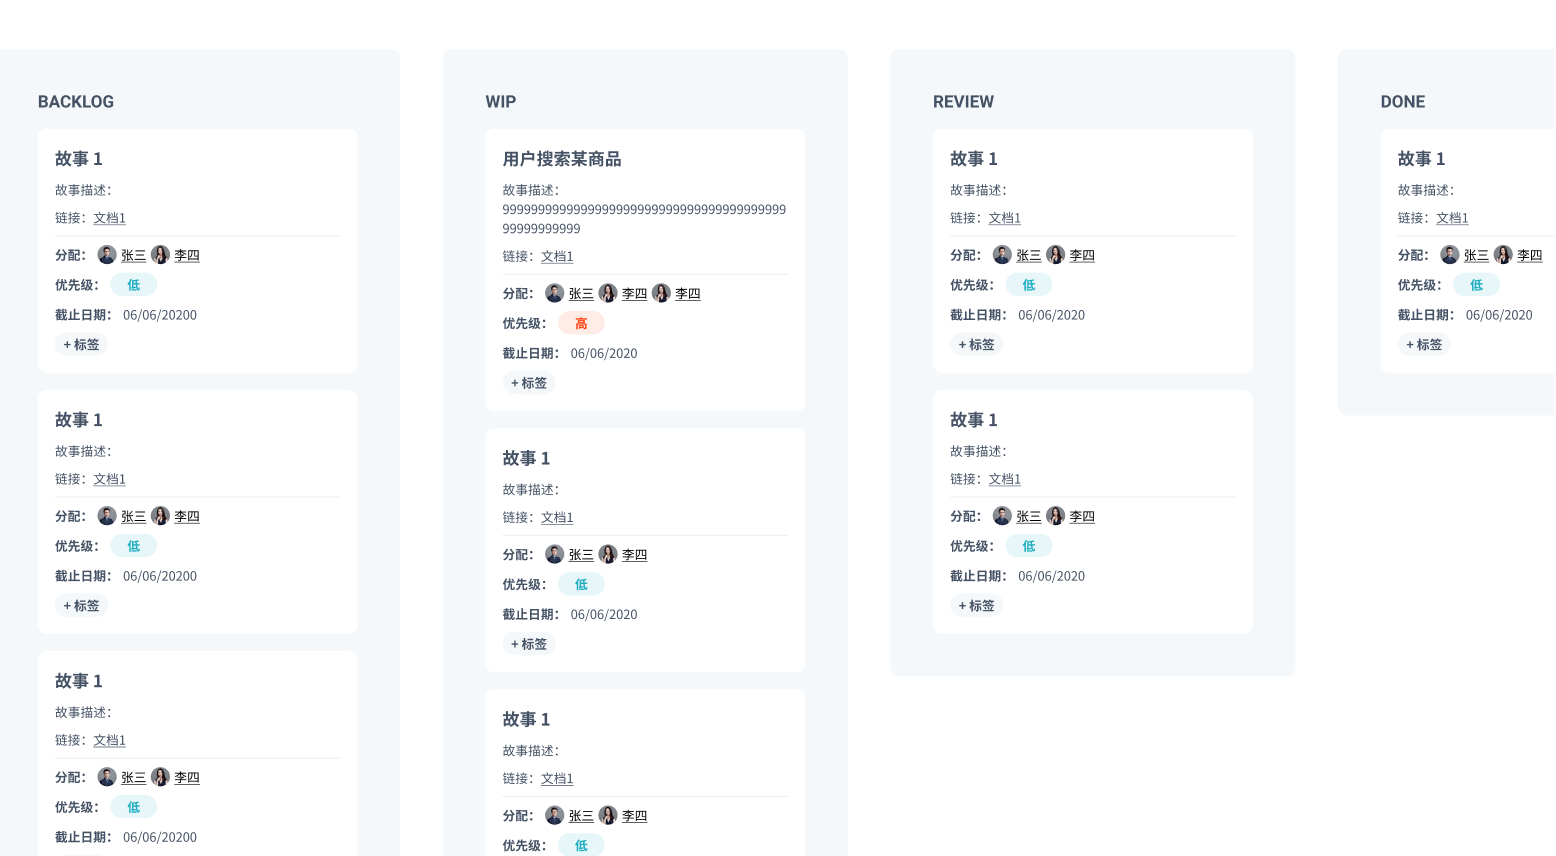Click 张三's avatar in second BACKLOG card
Viewport: 1556px width, 856px height.
[x=107, y=516]
